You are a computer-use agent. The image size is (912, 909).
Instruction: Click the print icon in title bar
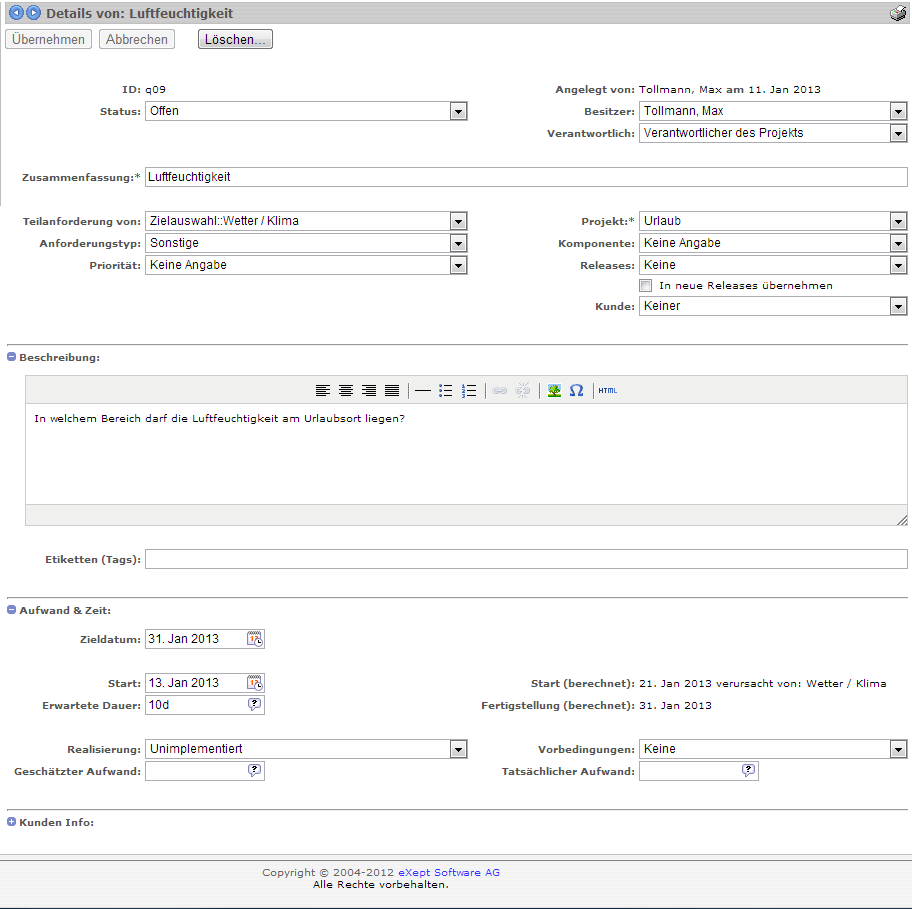click(897, 14)
